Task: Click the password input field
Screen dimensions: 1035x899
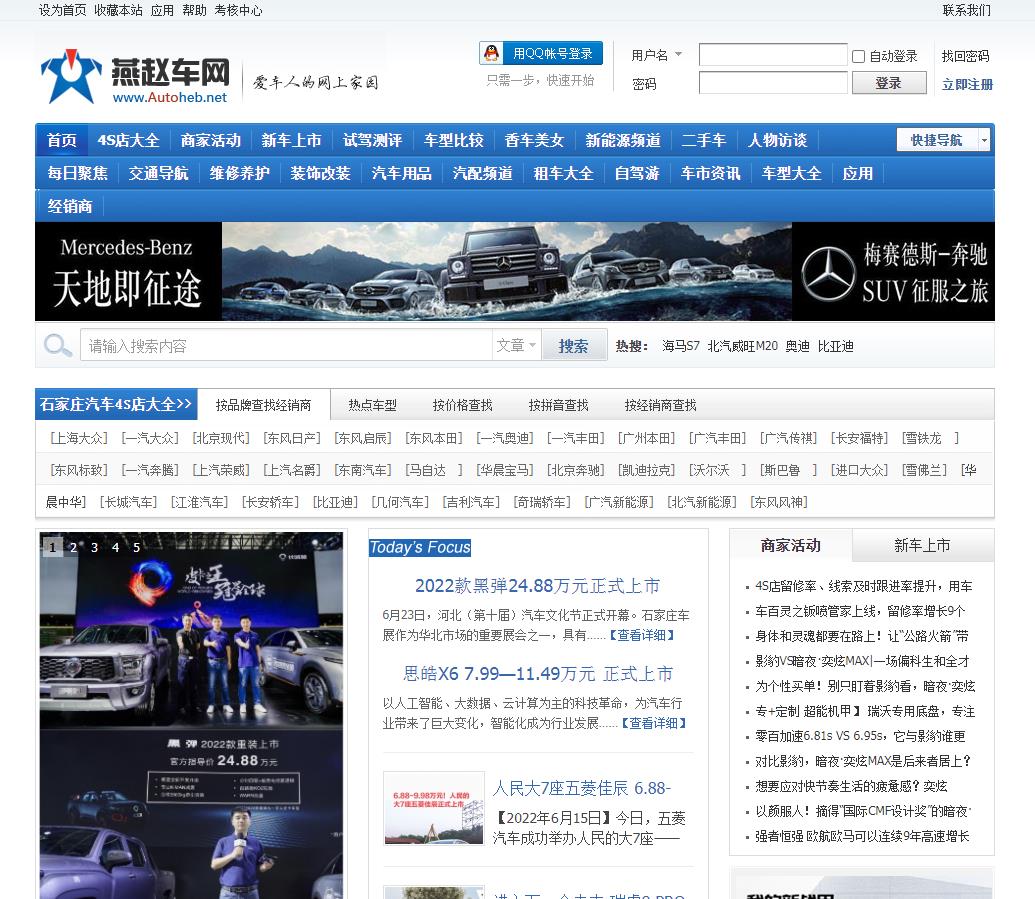Action: pos(772,83)
